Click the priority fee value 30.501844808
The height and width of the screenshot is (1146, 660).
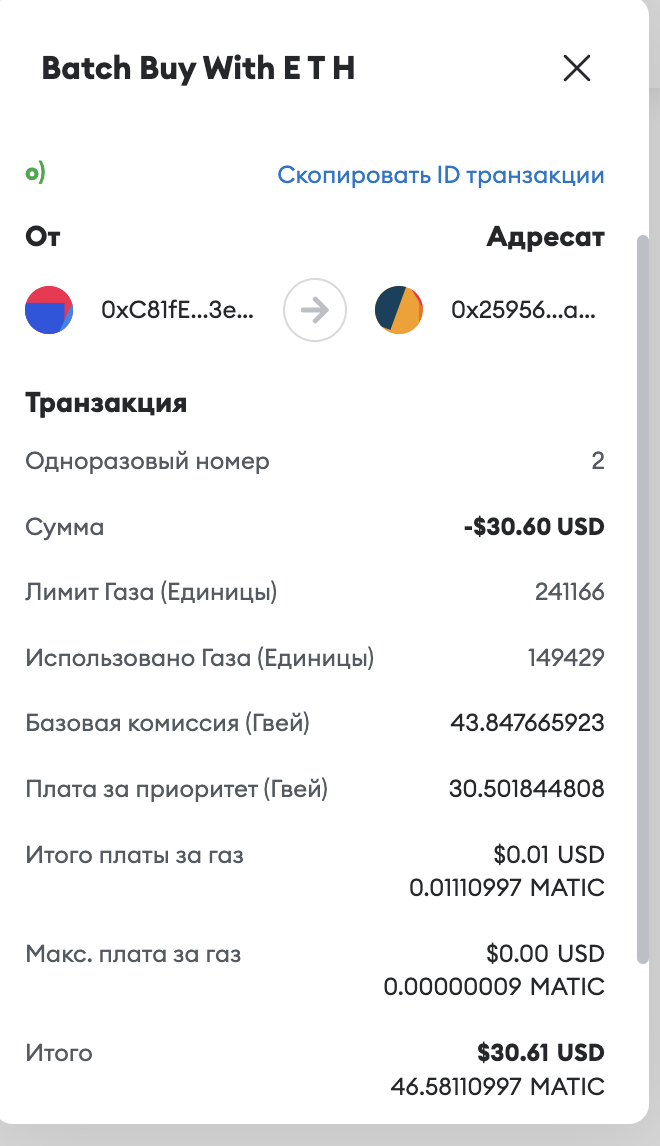[527, 789]
